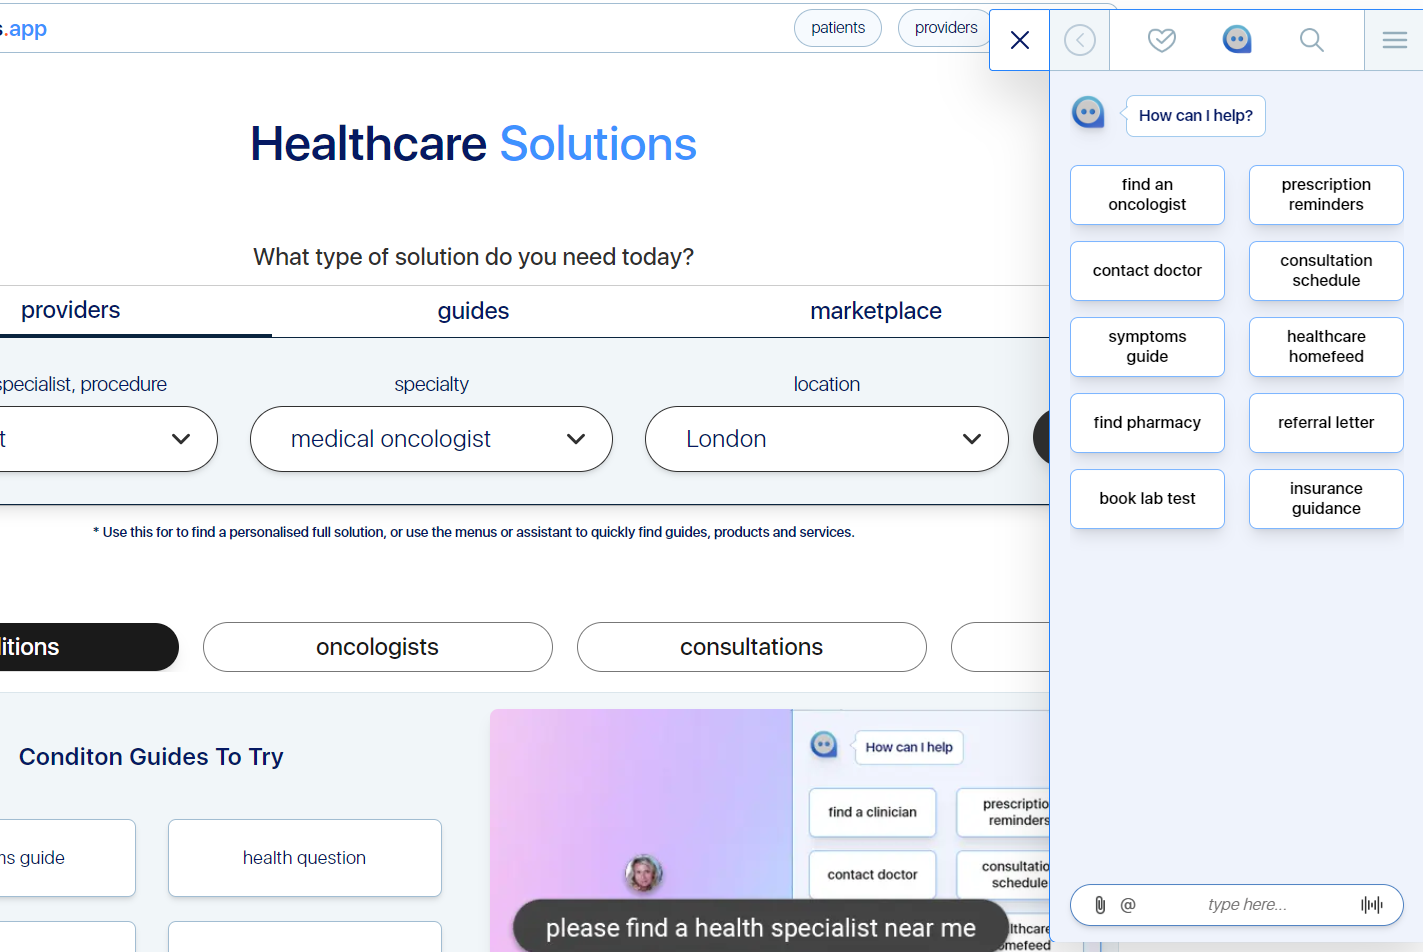The height and width of the screenshot is (952, 1423).
Task: Select the contact doctor option in the assistant panel
Action: pyautogui.click(x=1147, y=271)
